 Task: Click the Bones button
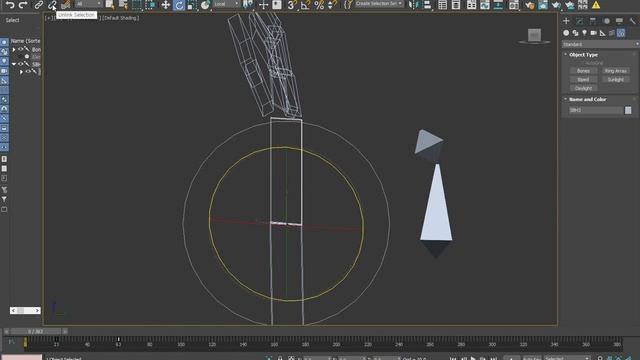tap(583, 71)
